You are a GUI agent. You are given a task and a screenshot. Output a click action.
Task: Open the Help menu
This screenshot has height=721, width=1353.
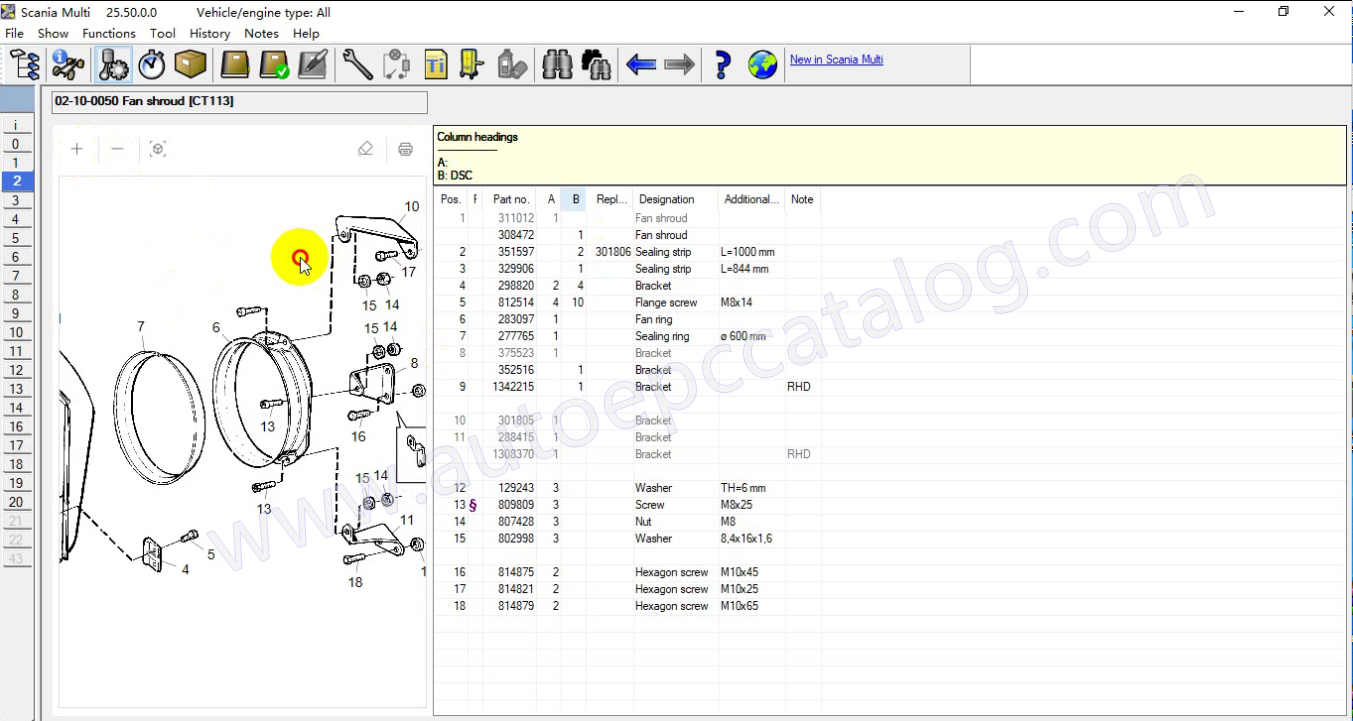tap(306, 33)
